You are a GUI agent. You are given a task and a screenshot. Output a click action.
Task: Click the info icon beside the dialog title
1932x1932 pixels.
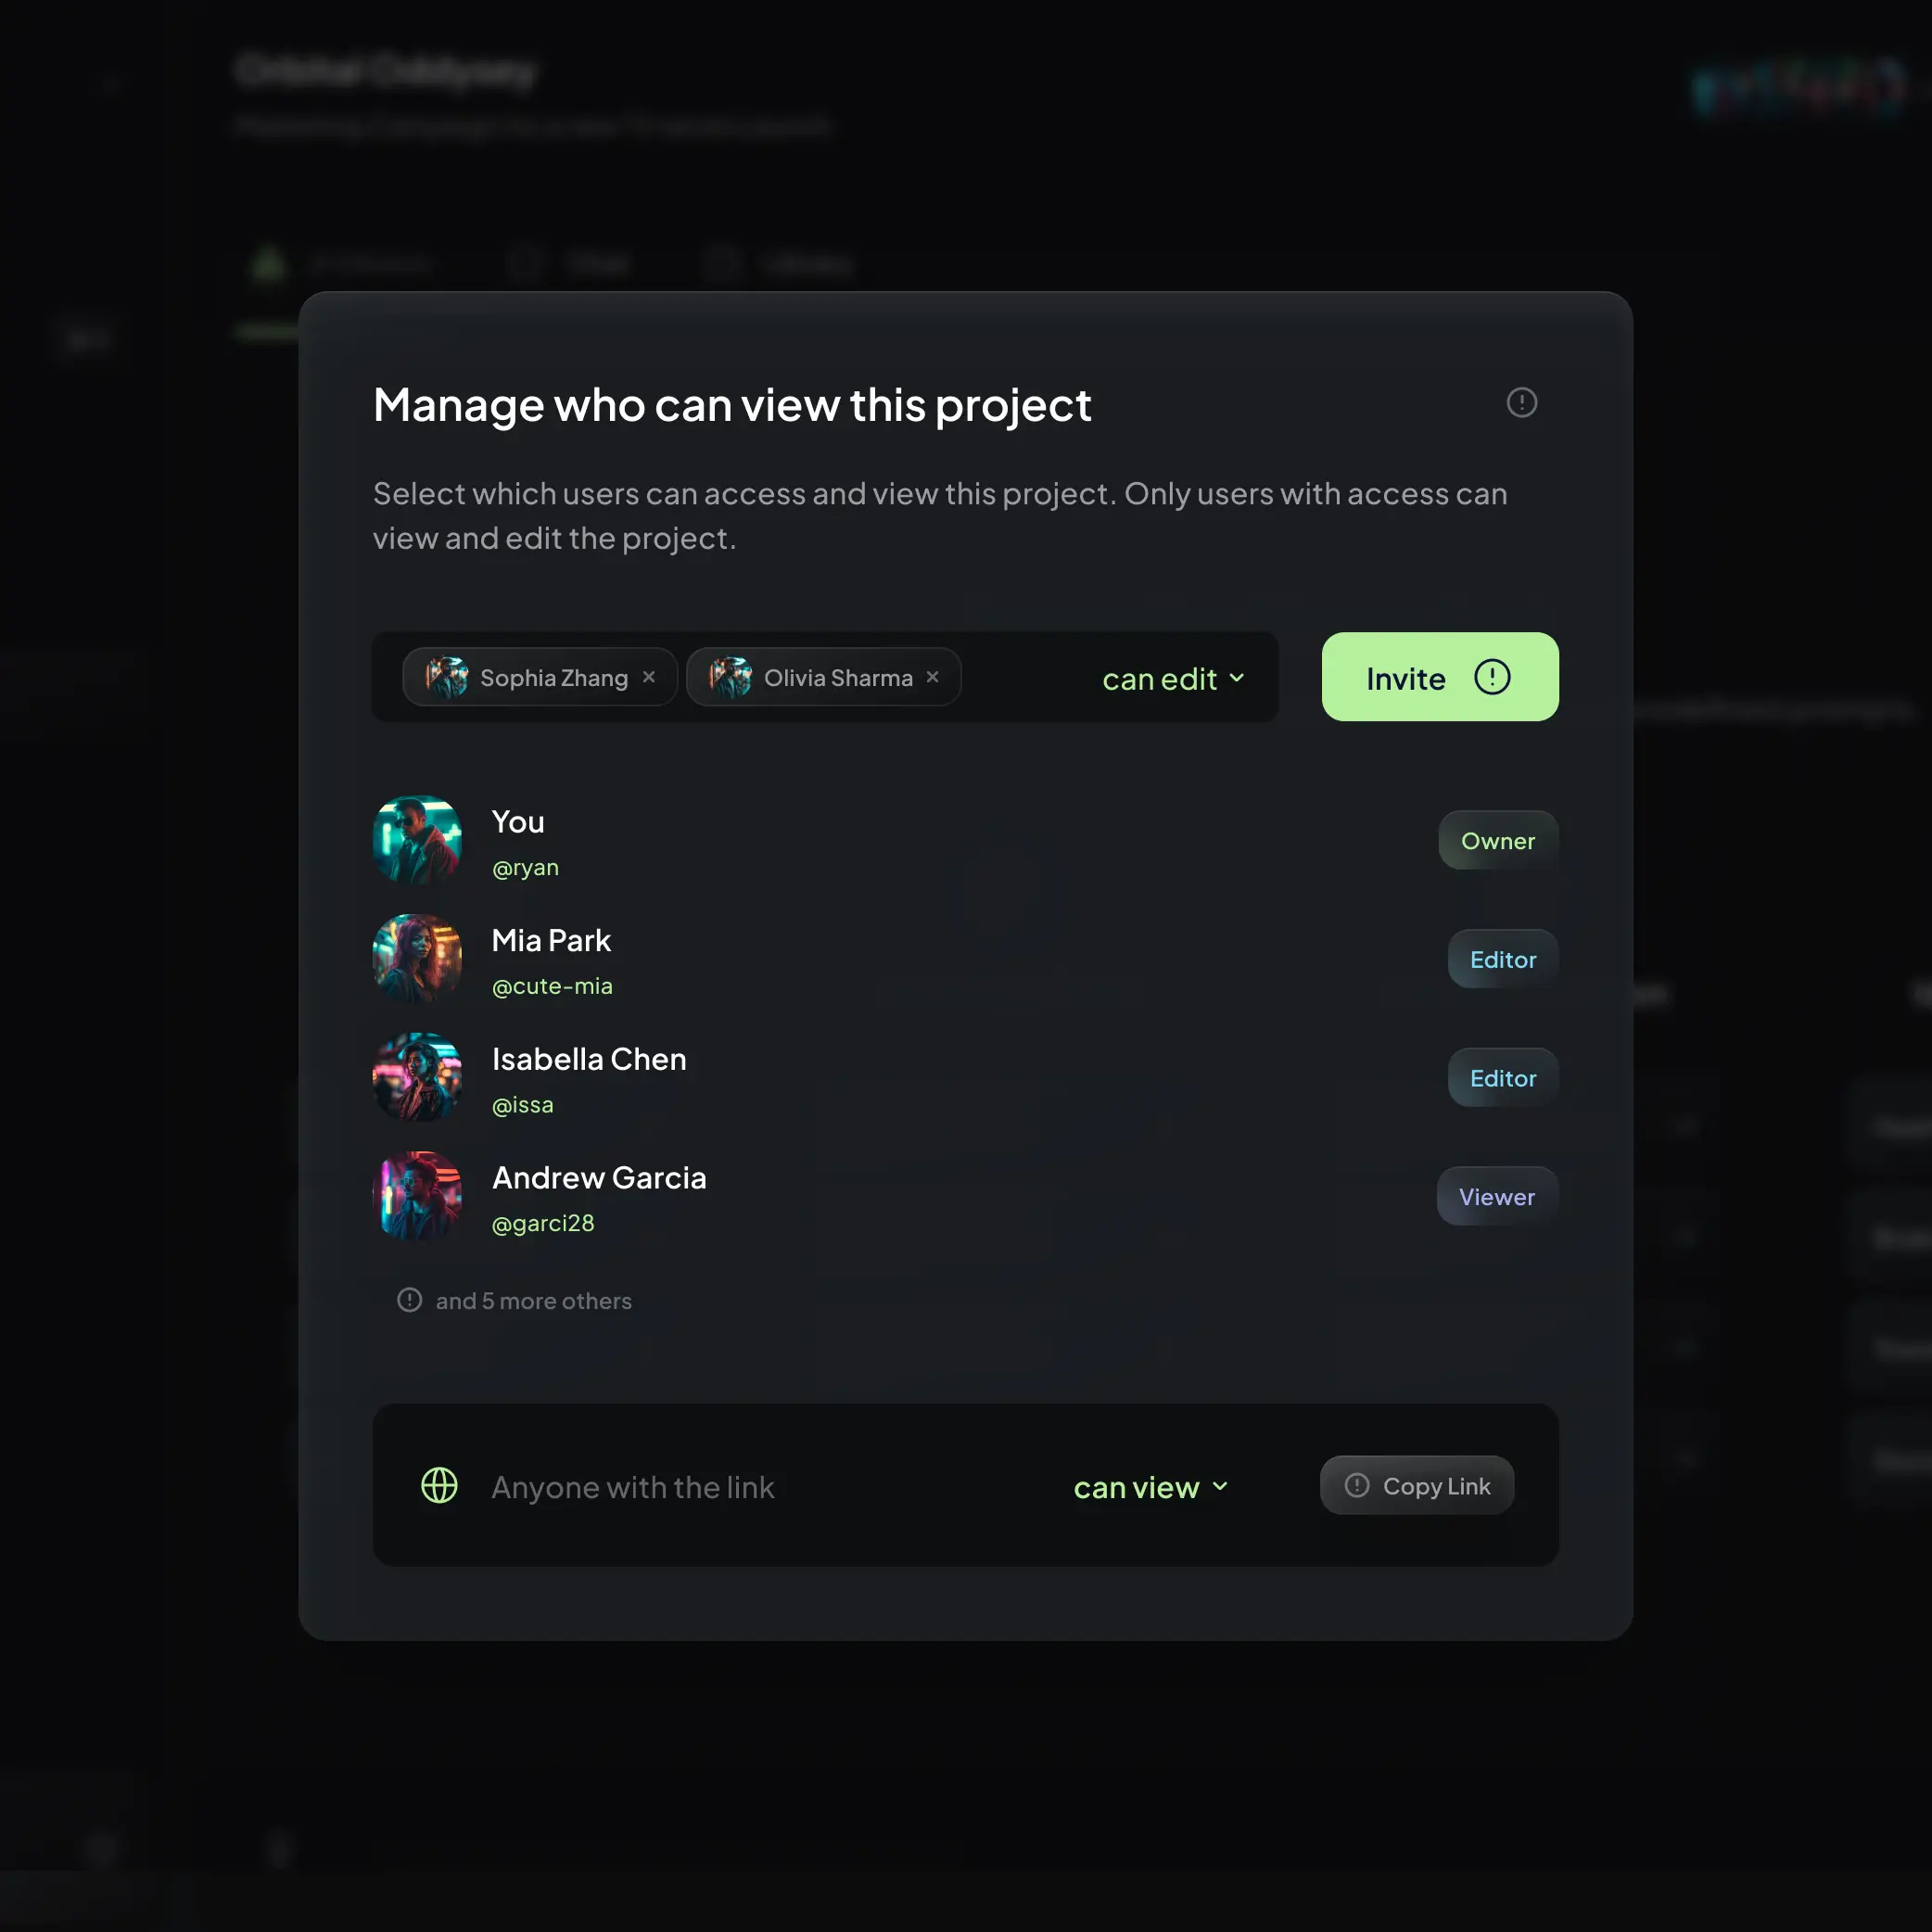(x=1521, y=403)
